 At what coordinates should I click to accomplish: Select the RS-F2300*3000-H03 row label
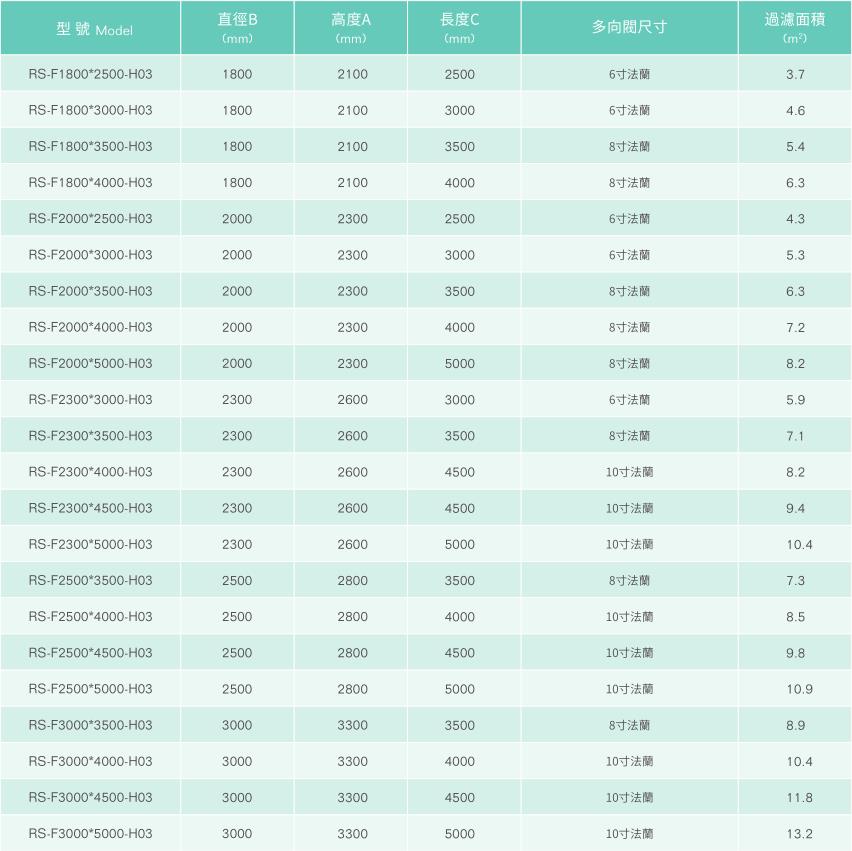pyautogui.click(x=90, y=400)
